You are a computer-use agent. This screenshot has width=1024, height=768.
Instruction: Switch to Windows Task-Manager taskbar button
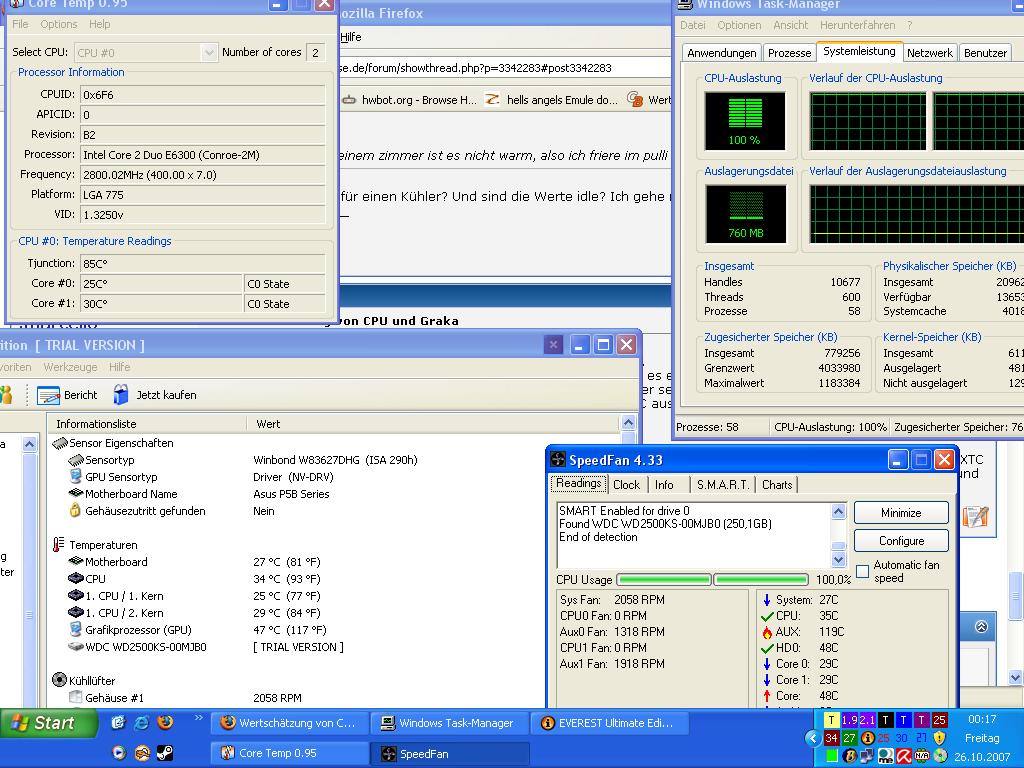point(449,723)
